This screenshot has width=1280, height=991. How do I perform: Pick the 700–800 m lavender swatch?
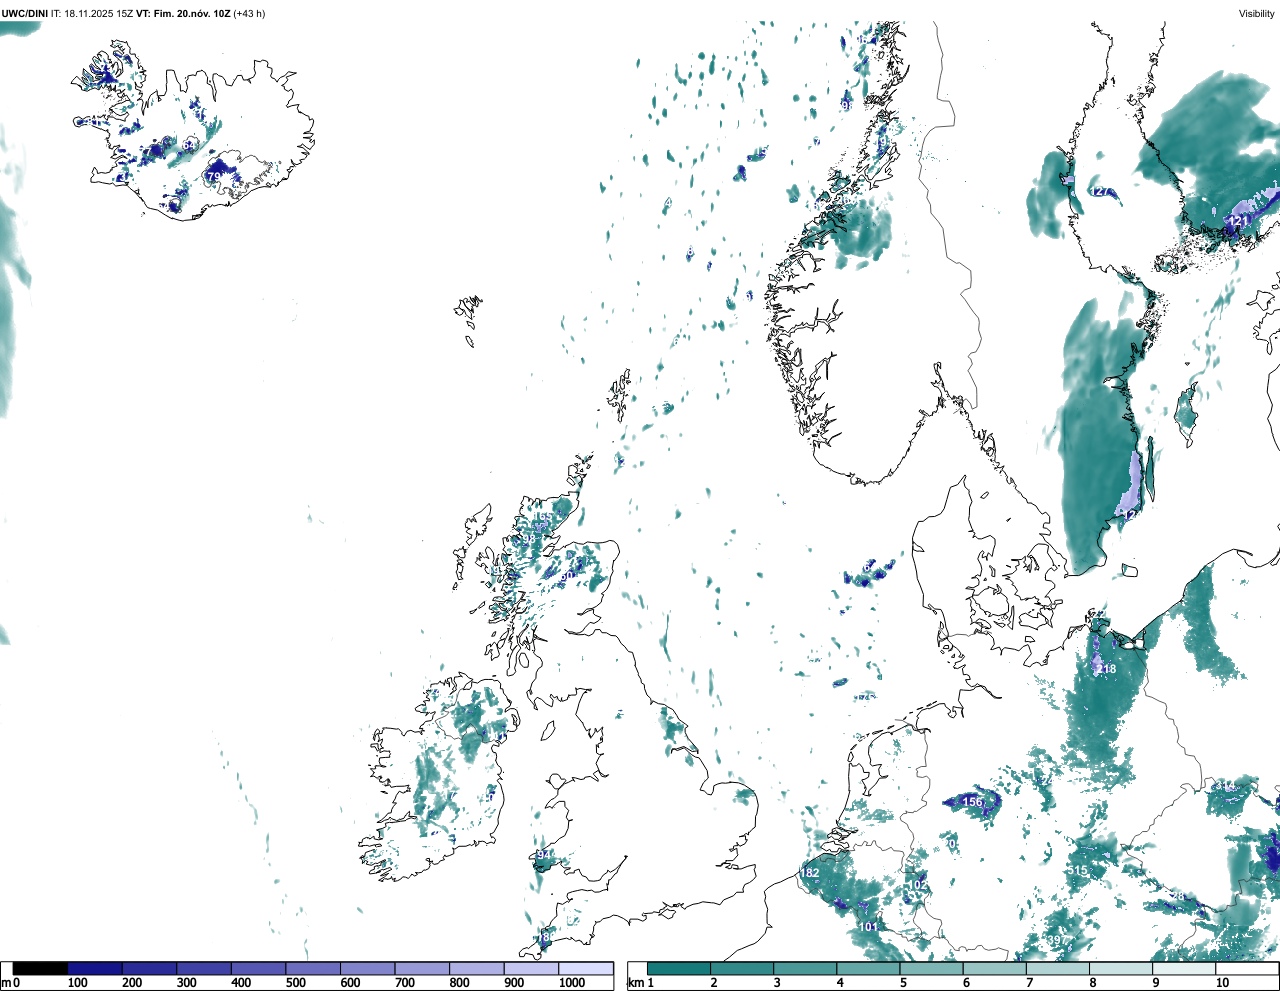click(422, 969)
